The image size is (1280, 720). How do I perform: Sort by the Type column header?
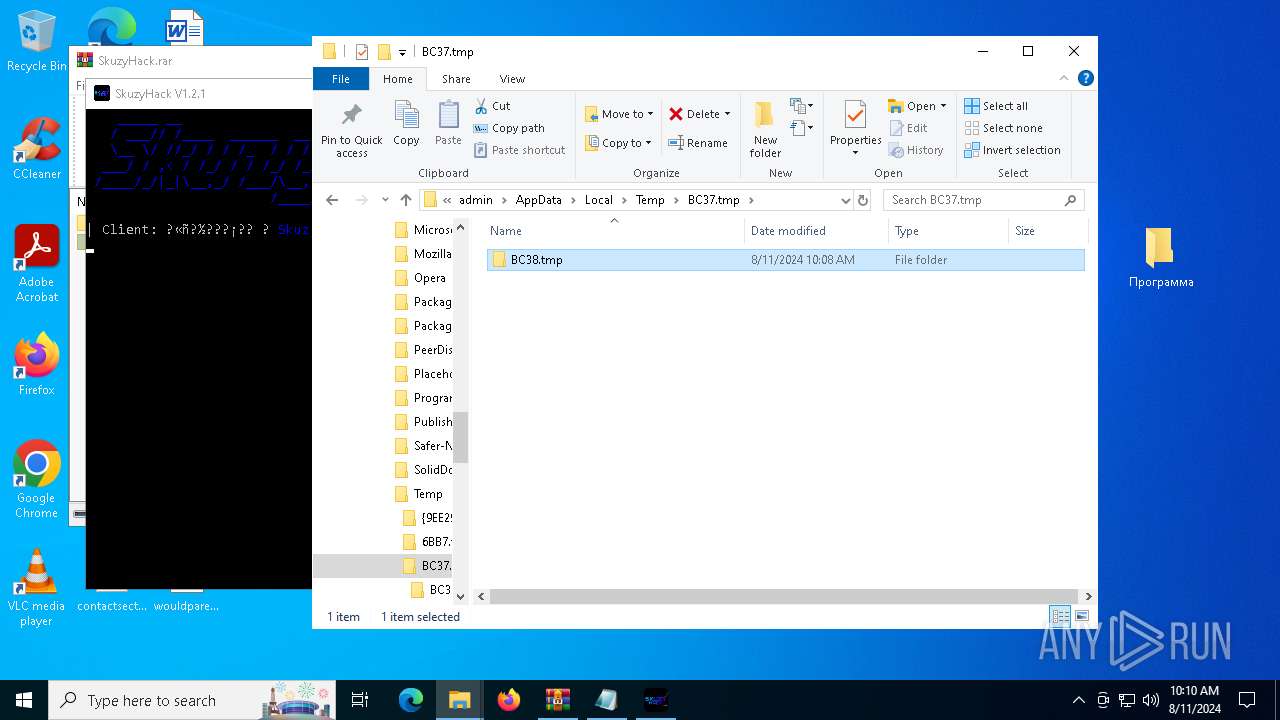click(949, 231)
